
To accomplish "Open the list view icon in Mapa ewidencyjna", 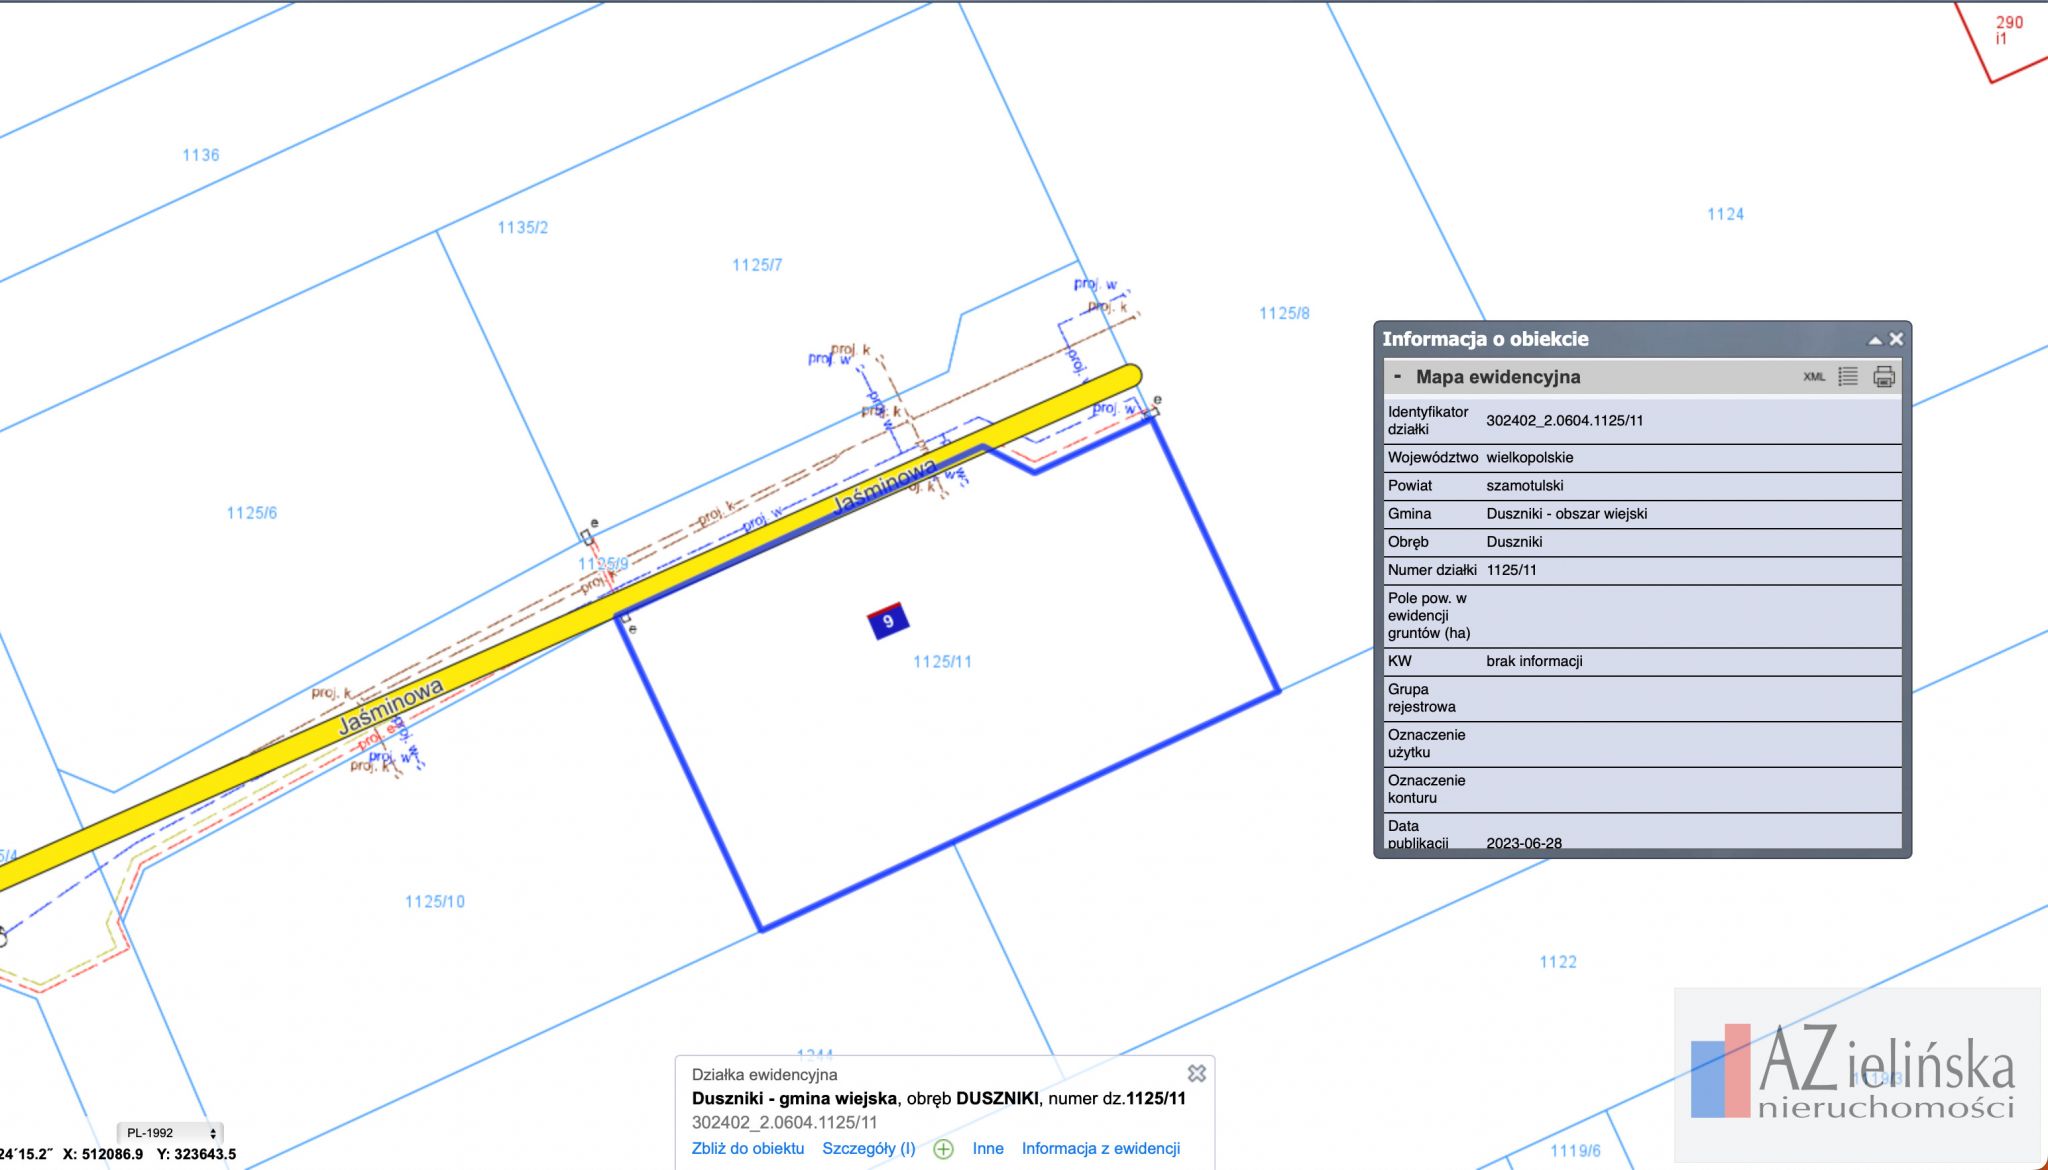I will (1848, 377).
